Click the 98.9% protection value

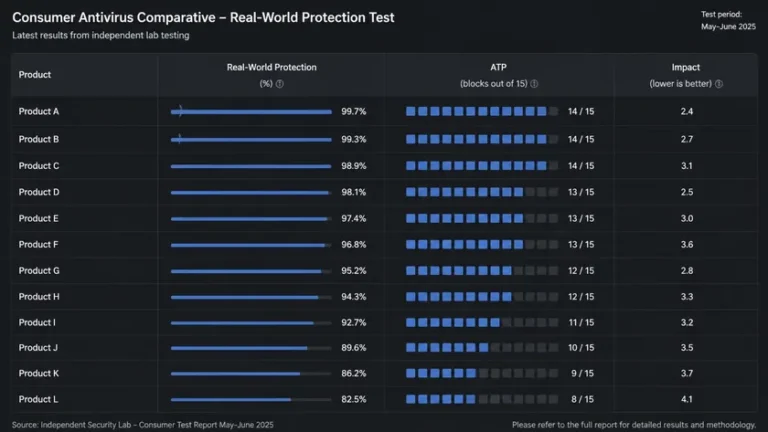pyautogui.click(x=354, y=166)
